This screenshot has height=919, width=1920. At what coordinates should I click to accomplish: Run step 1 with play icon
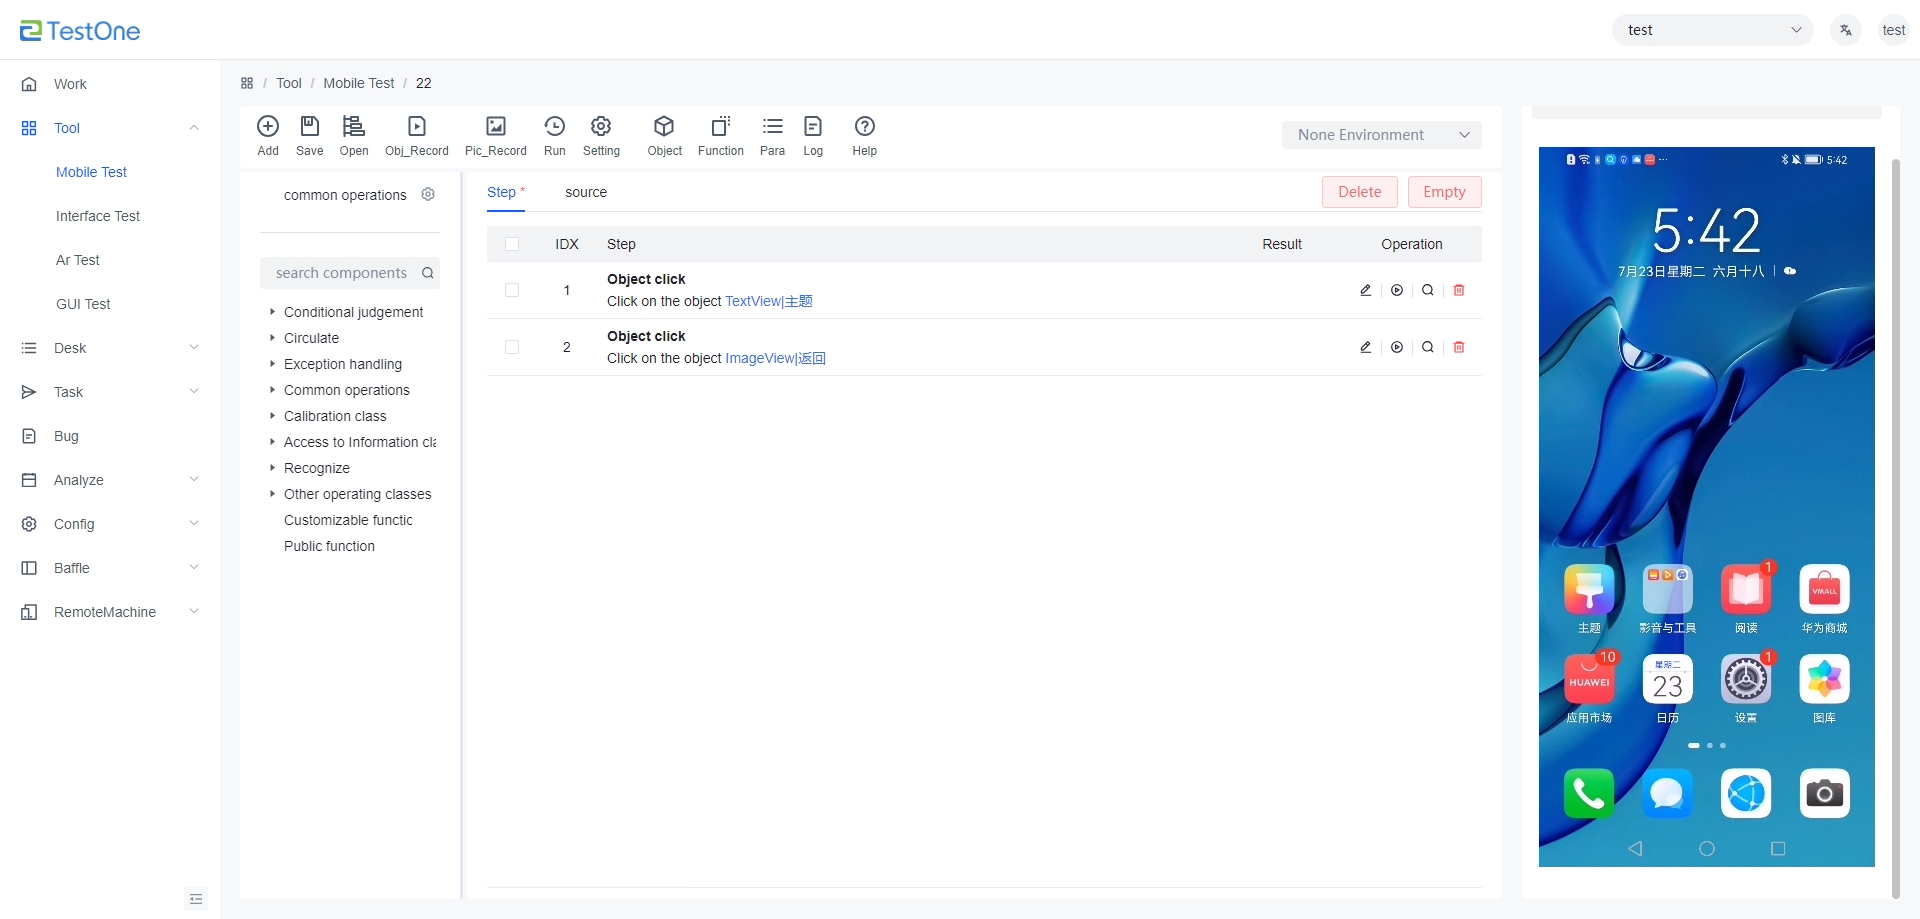tap(1397, 290)
